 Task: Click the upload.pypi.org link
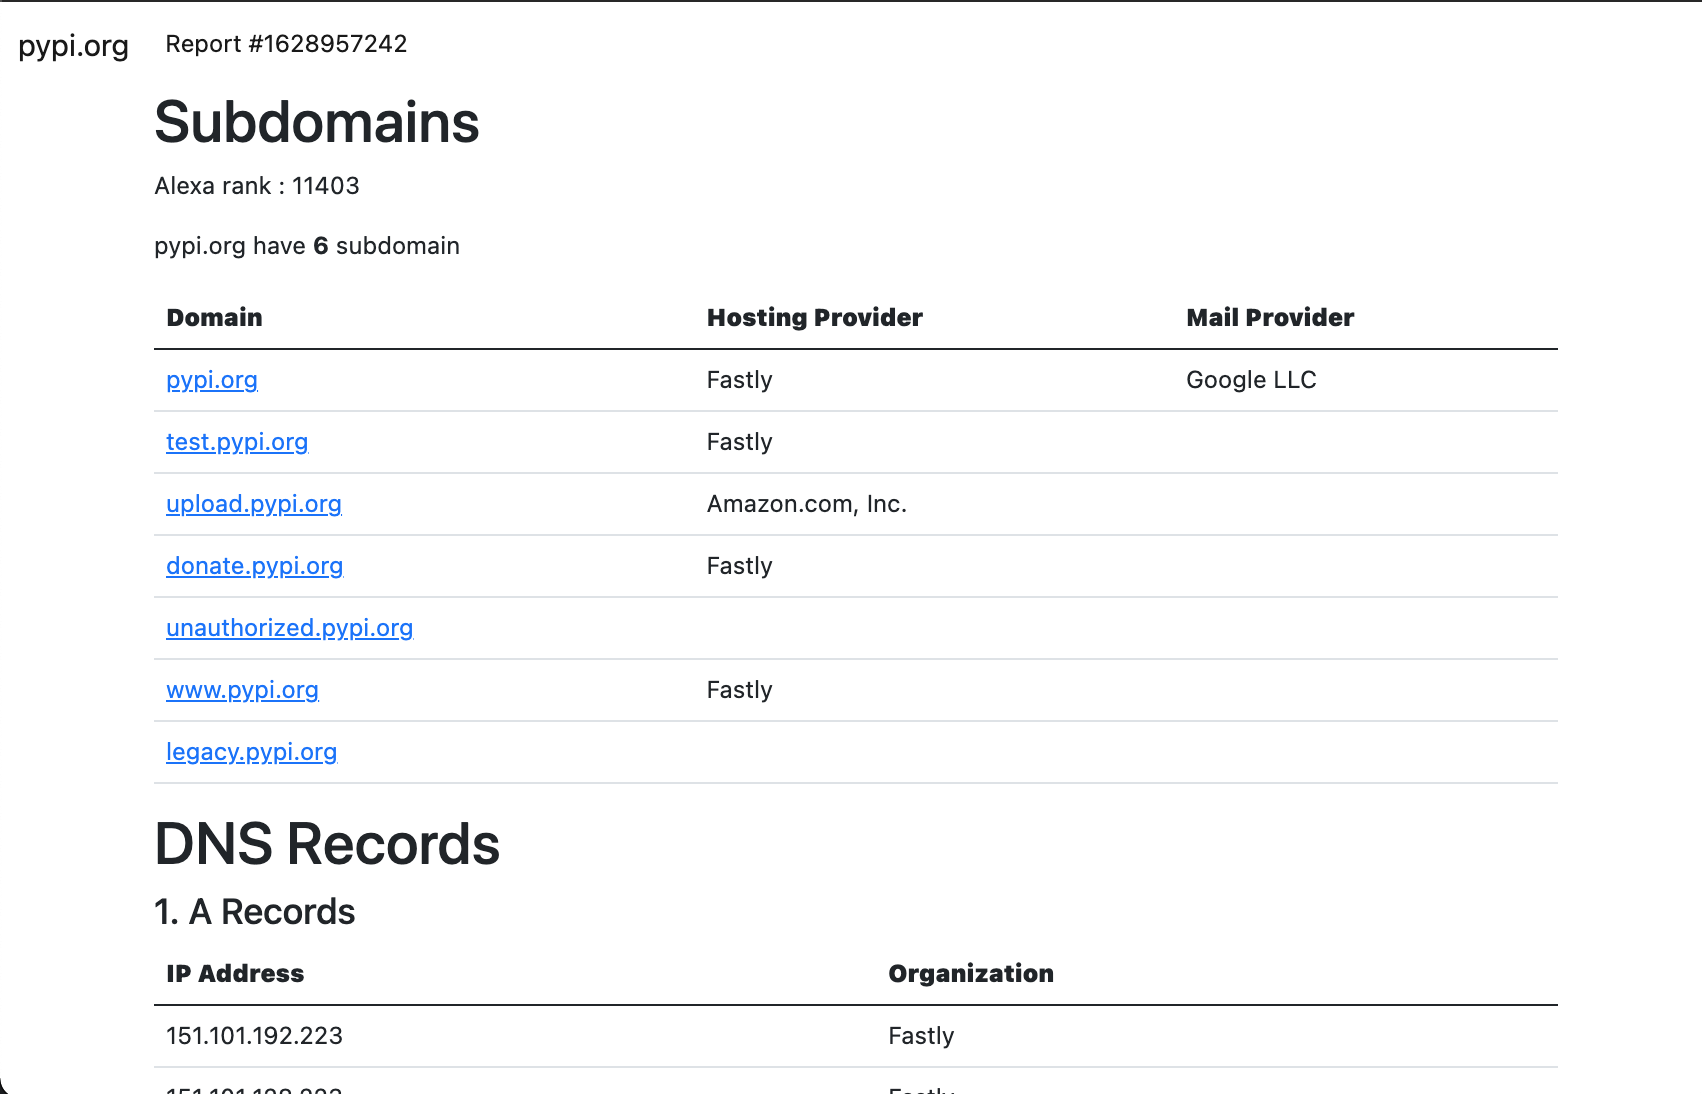click(254, 504)
